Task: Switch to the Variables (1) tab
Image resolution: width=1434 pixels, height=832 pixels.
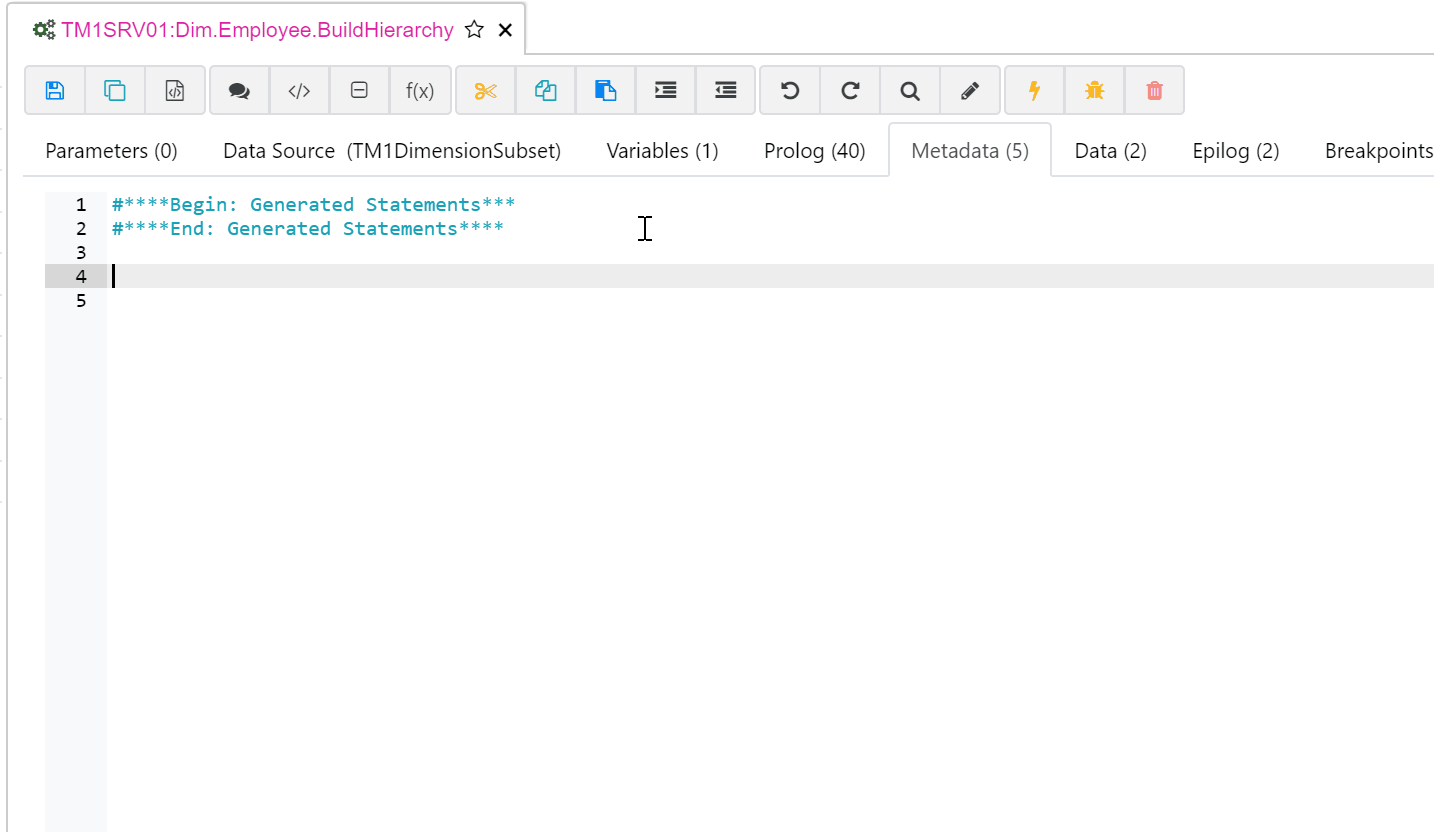Action: [663, 151]
